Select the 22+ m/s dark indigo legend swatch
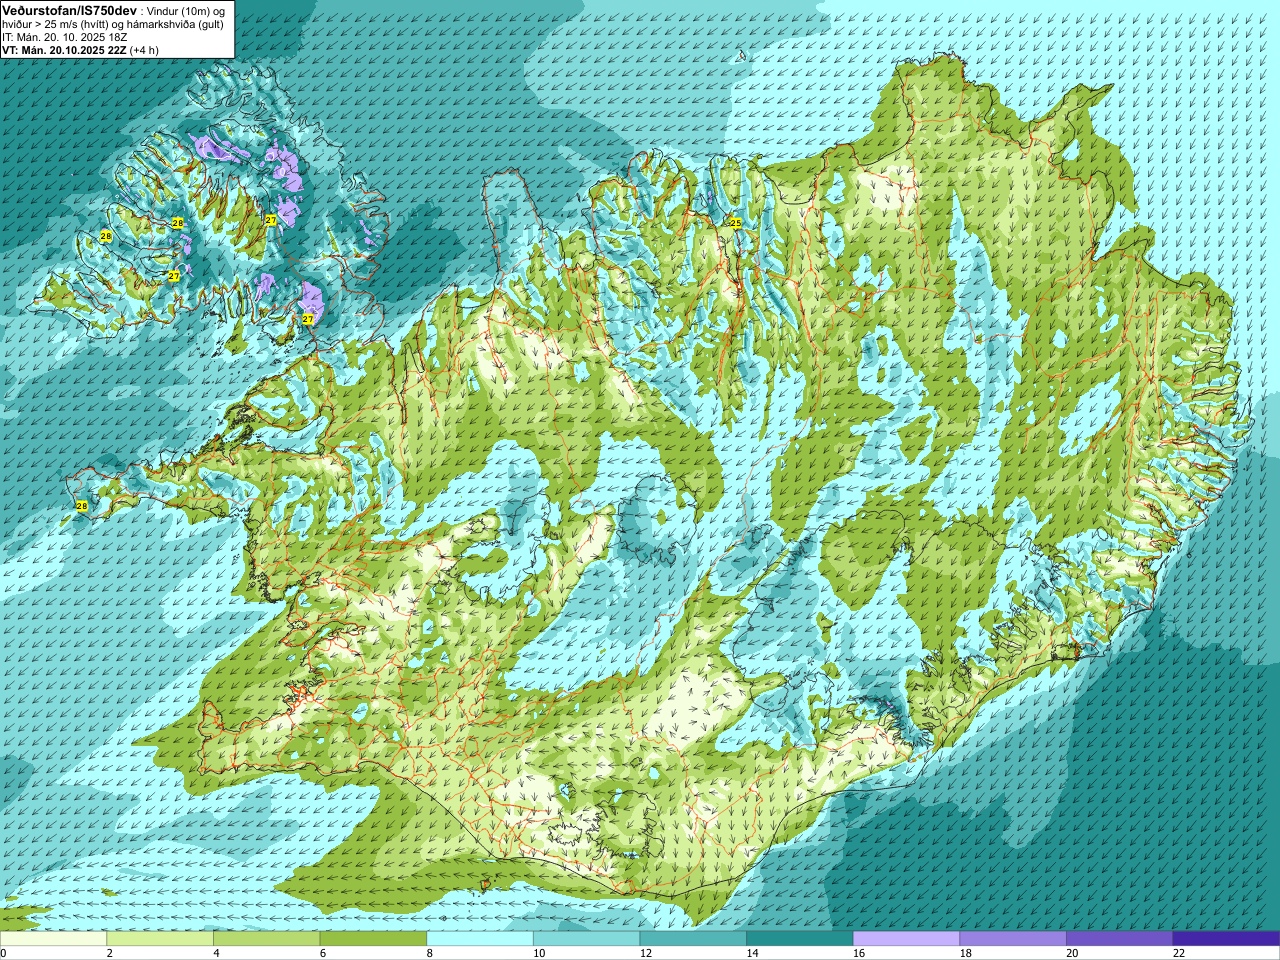 coord(1227,939)
